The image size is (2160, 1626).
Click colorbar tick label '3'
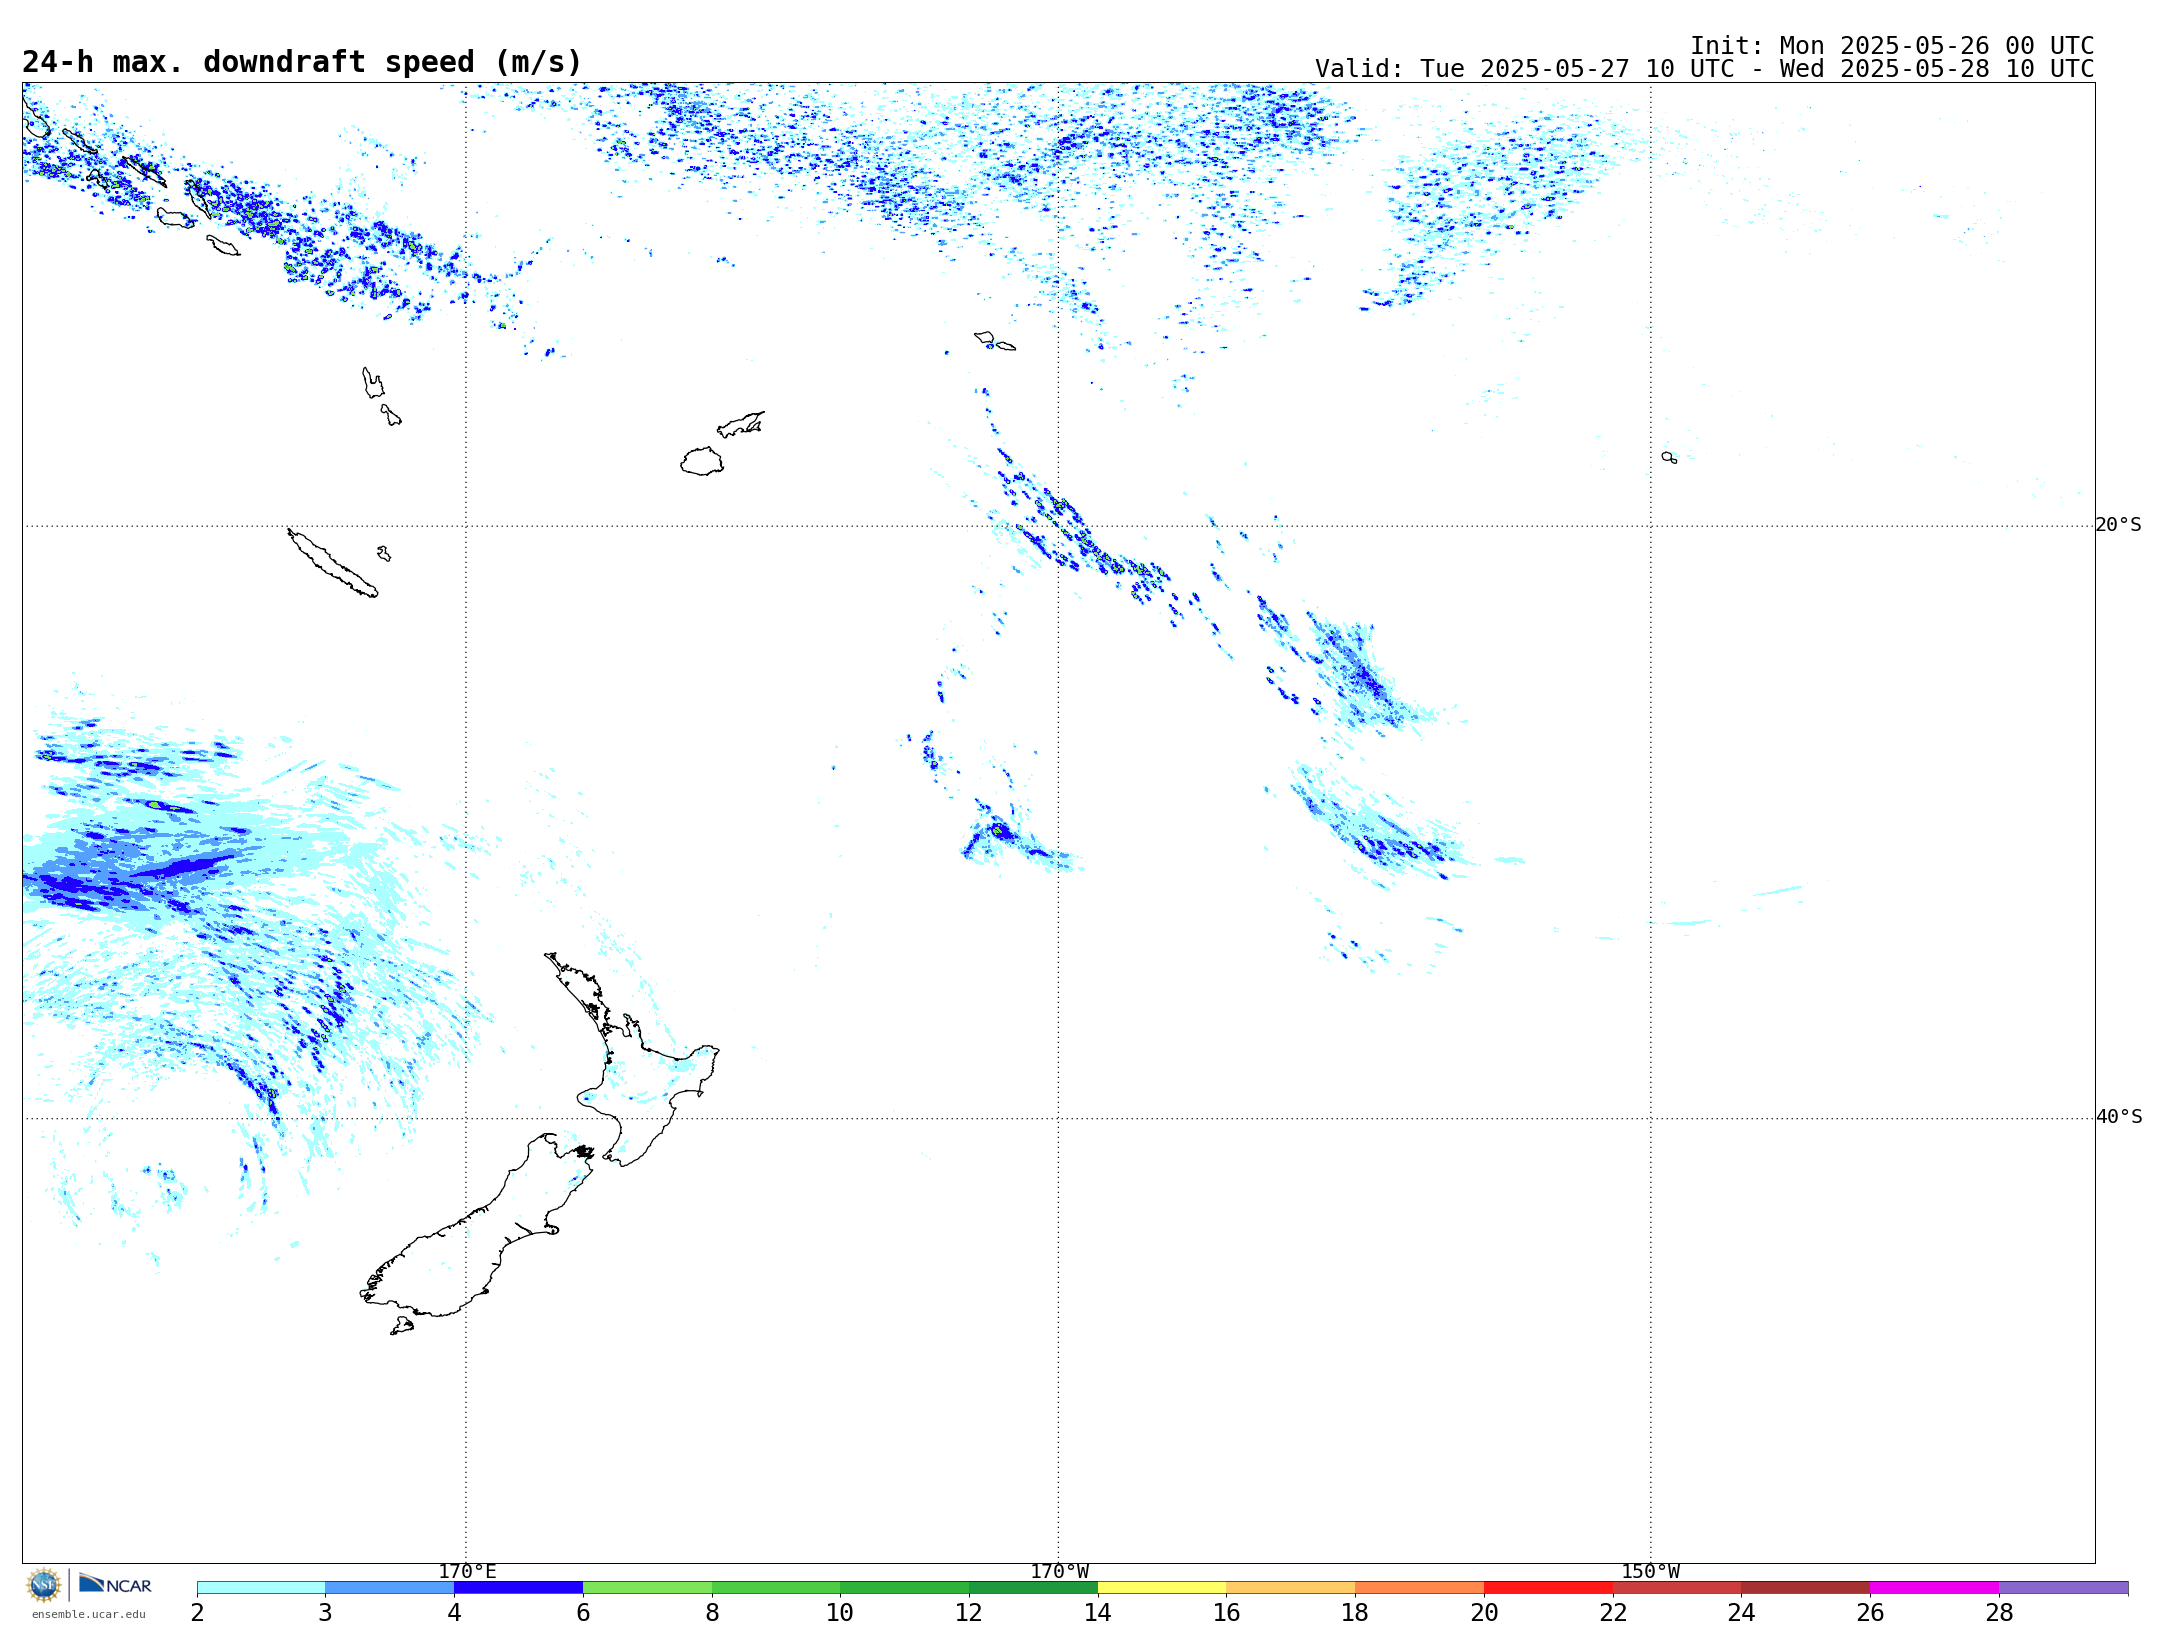pos(325,1612)
